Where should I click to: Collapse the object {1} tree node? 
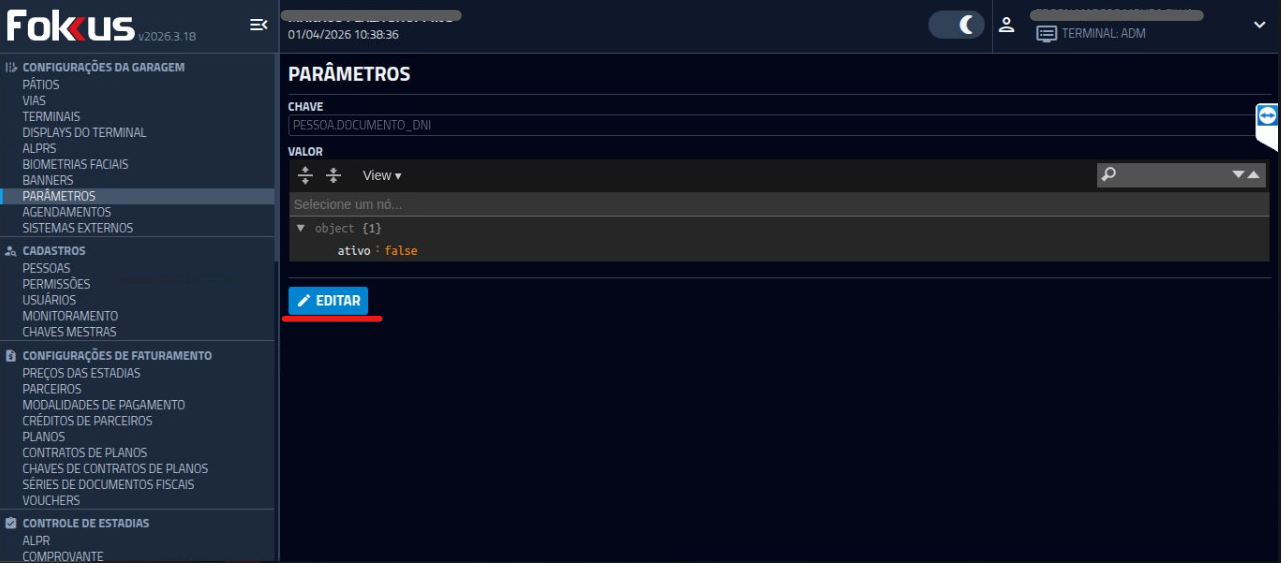coord(301,228)
